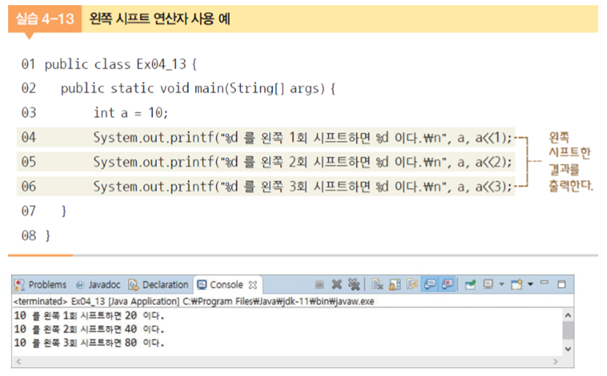Screen dimensions: 607x376
Task: Click the Display Selected Console icon
Action: (x=488, y=284)
